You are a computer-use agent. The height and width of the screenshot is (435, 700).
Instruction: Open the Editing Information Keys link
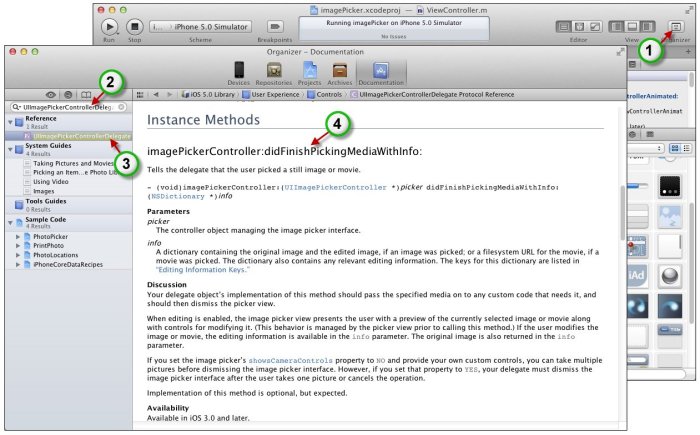tap(203, 270)
